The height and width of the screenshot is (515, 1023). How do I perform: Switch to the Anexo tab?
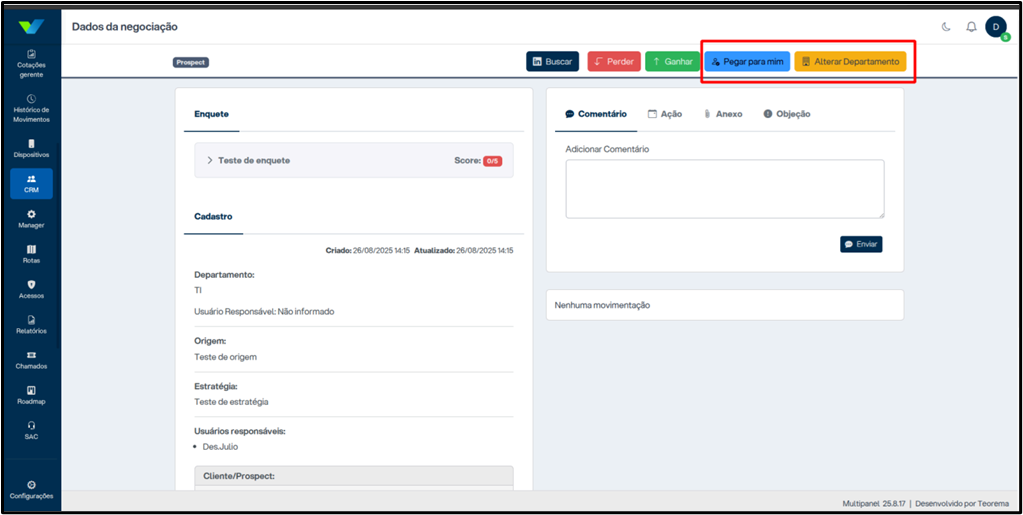coord(723,114)
